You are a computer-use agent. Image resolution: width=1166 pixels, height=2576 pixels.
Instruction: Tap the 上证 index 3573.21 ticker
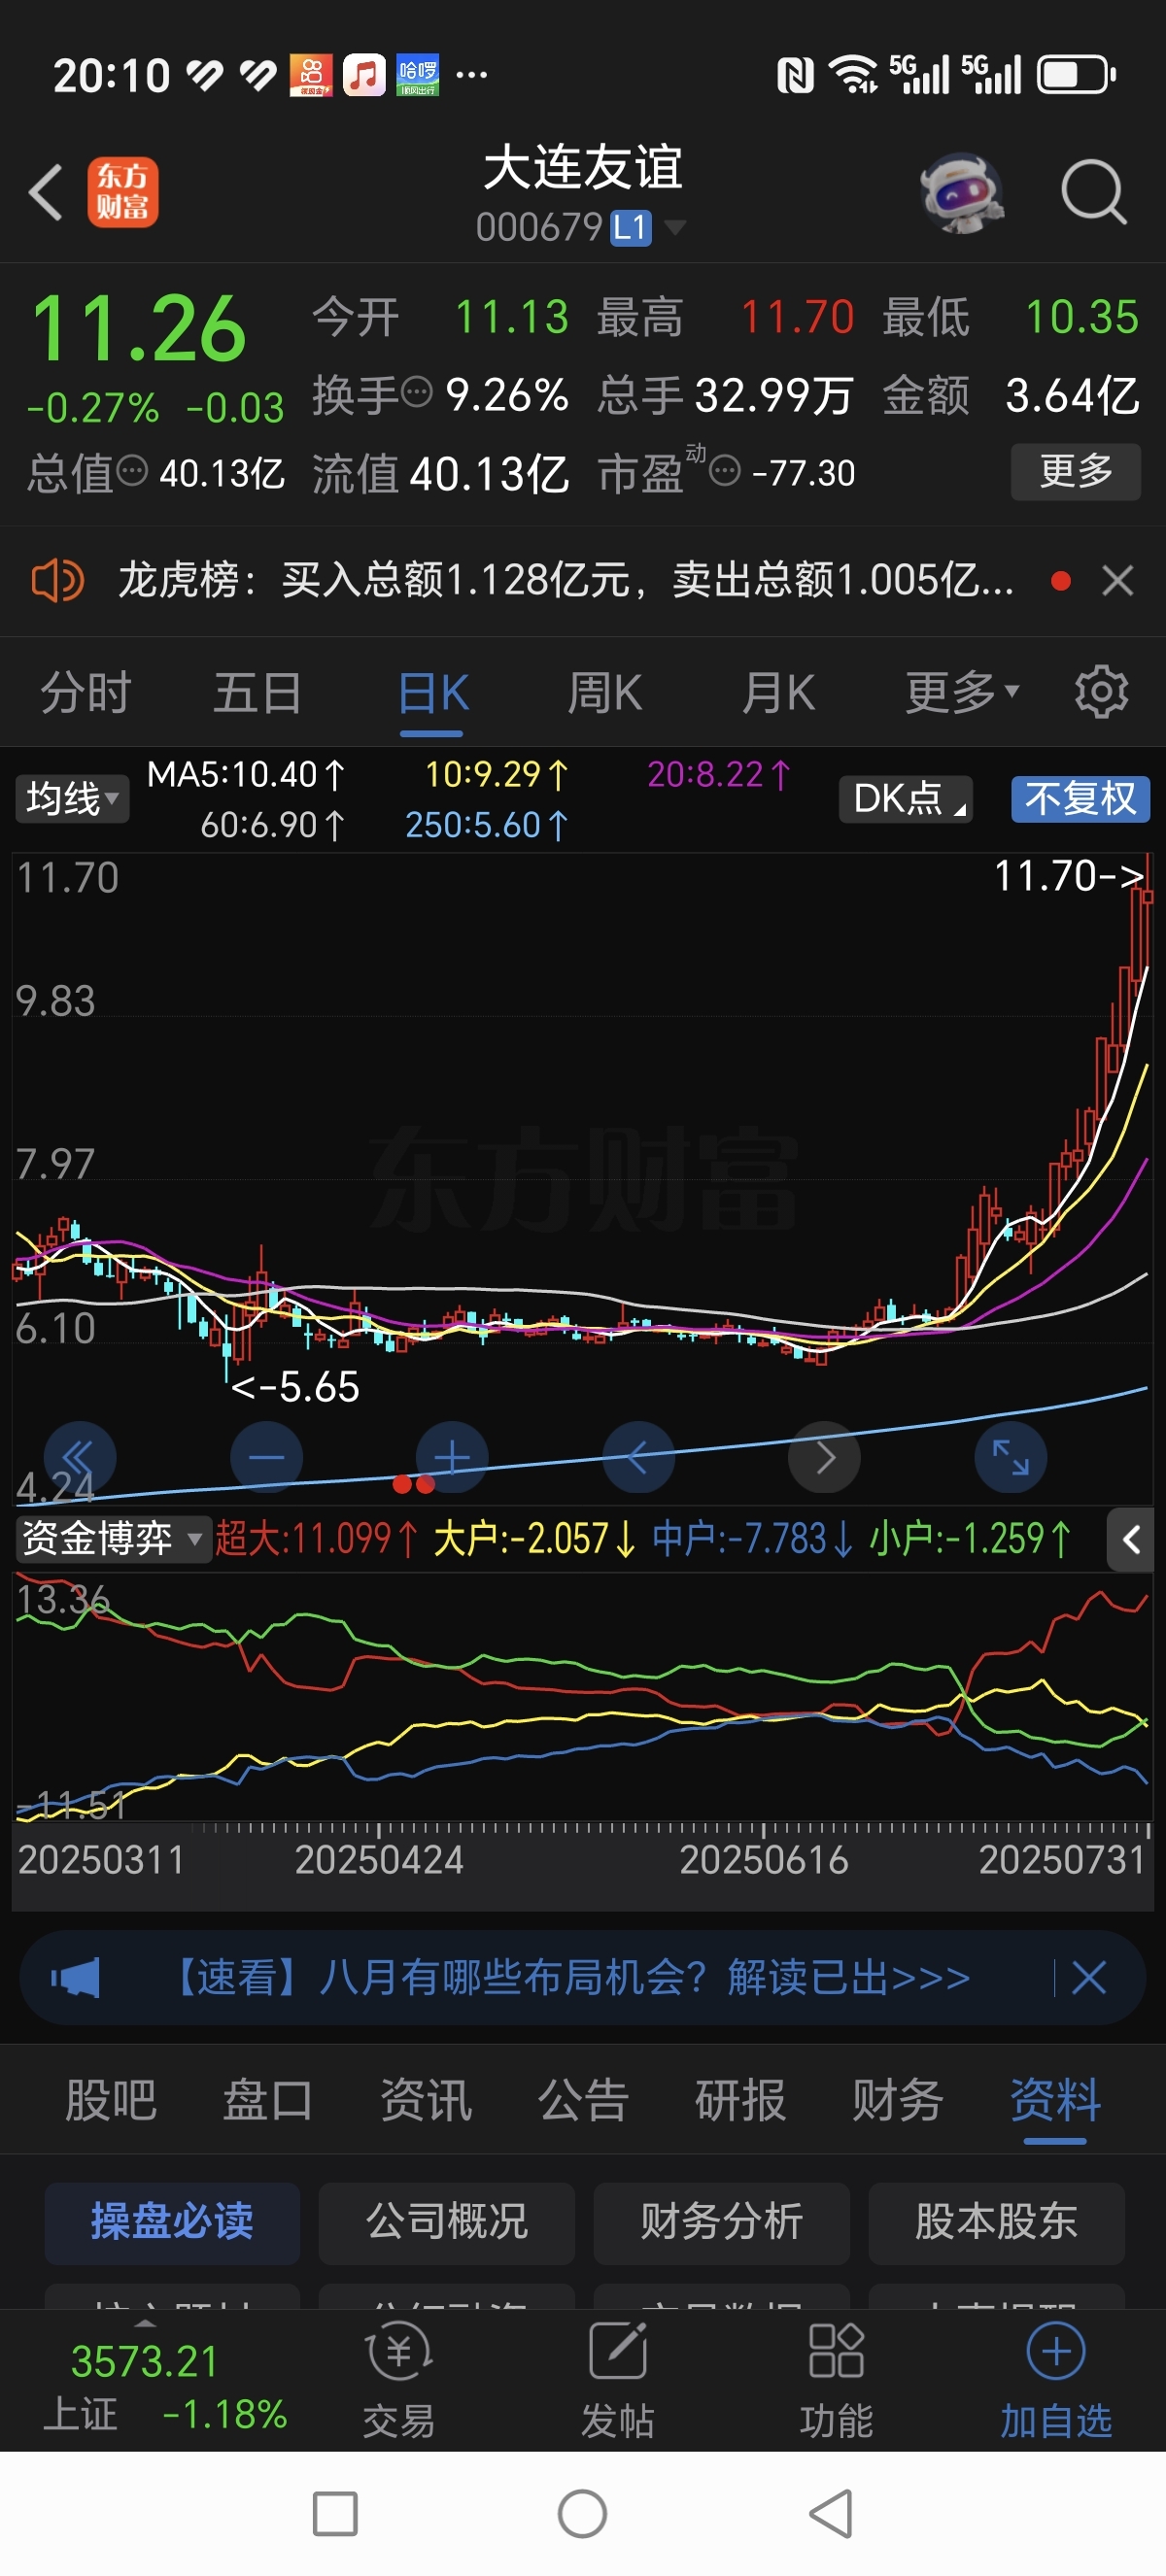(165, 2386)
